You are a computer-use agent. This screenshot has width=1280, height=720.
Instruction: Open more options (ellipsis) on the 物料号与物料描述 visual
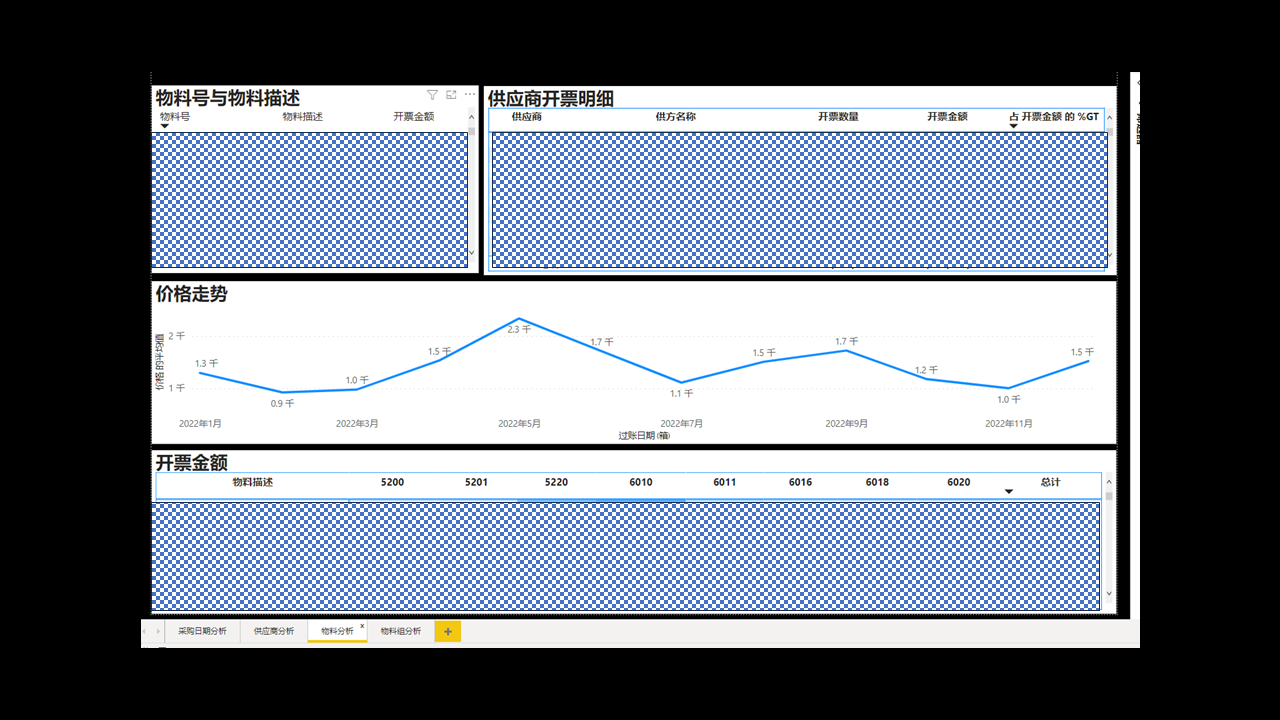[470, 95]
